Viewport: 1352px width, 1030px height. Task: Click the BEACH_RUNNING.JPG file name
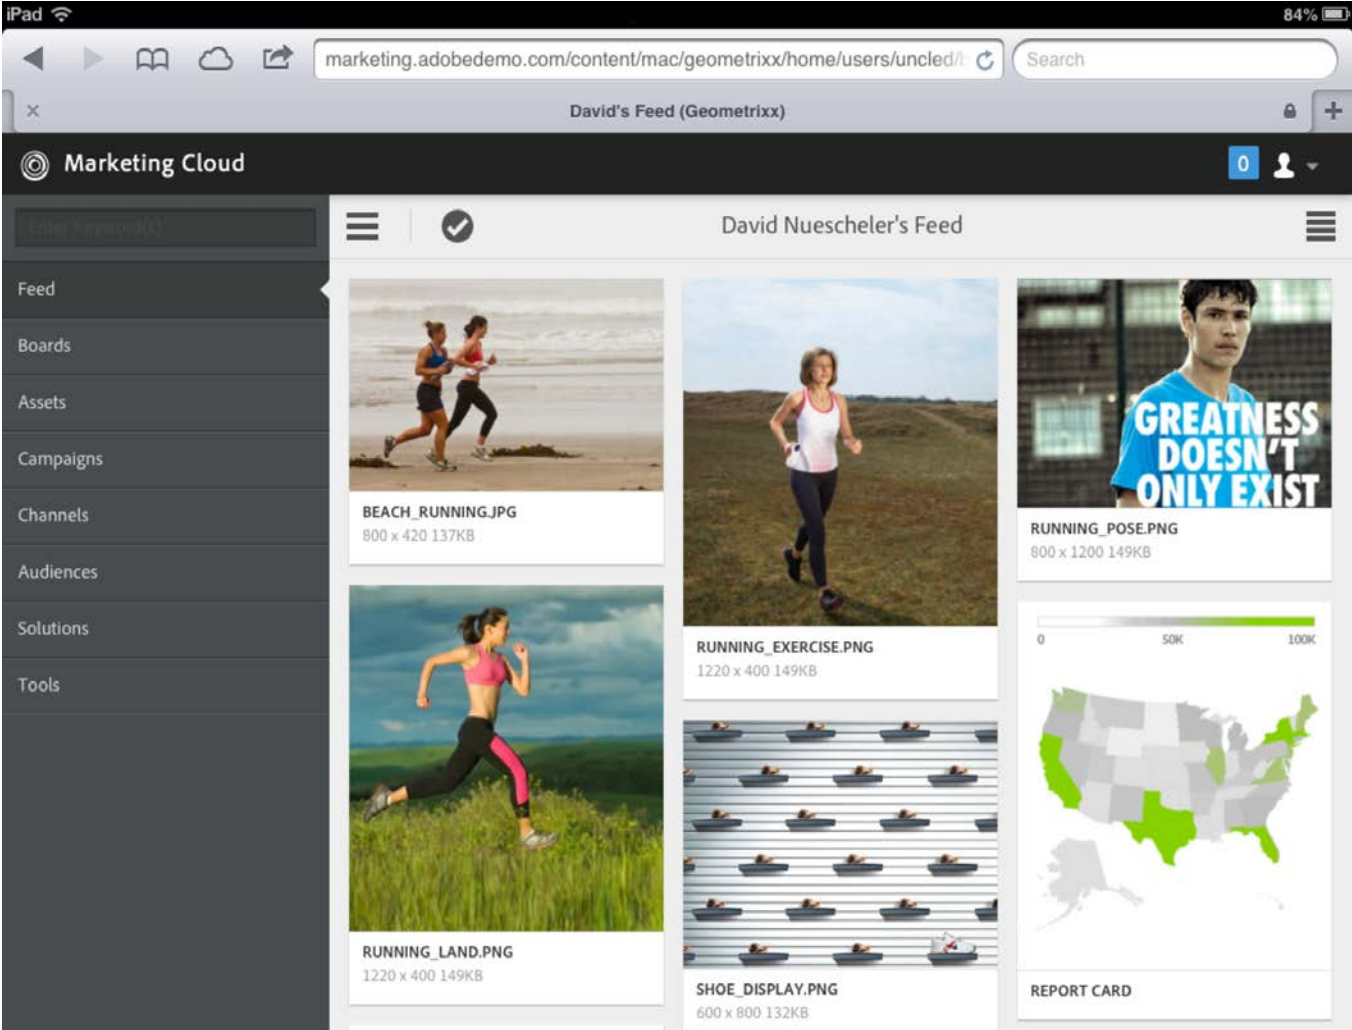tap(439, 512)
